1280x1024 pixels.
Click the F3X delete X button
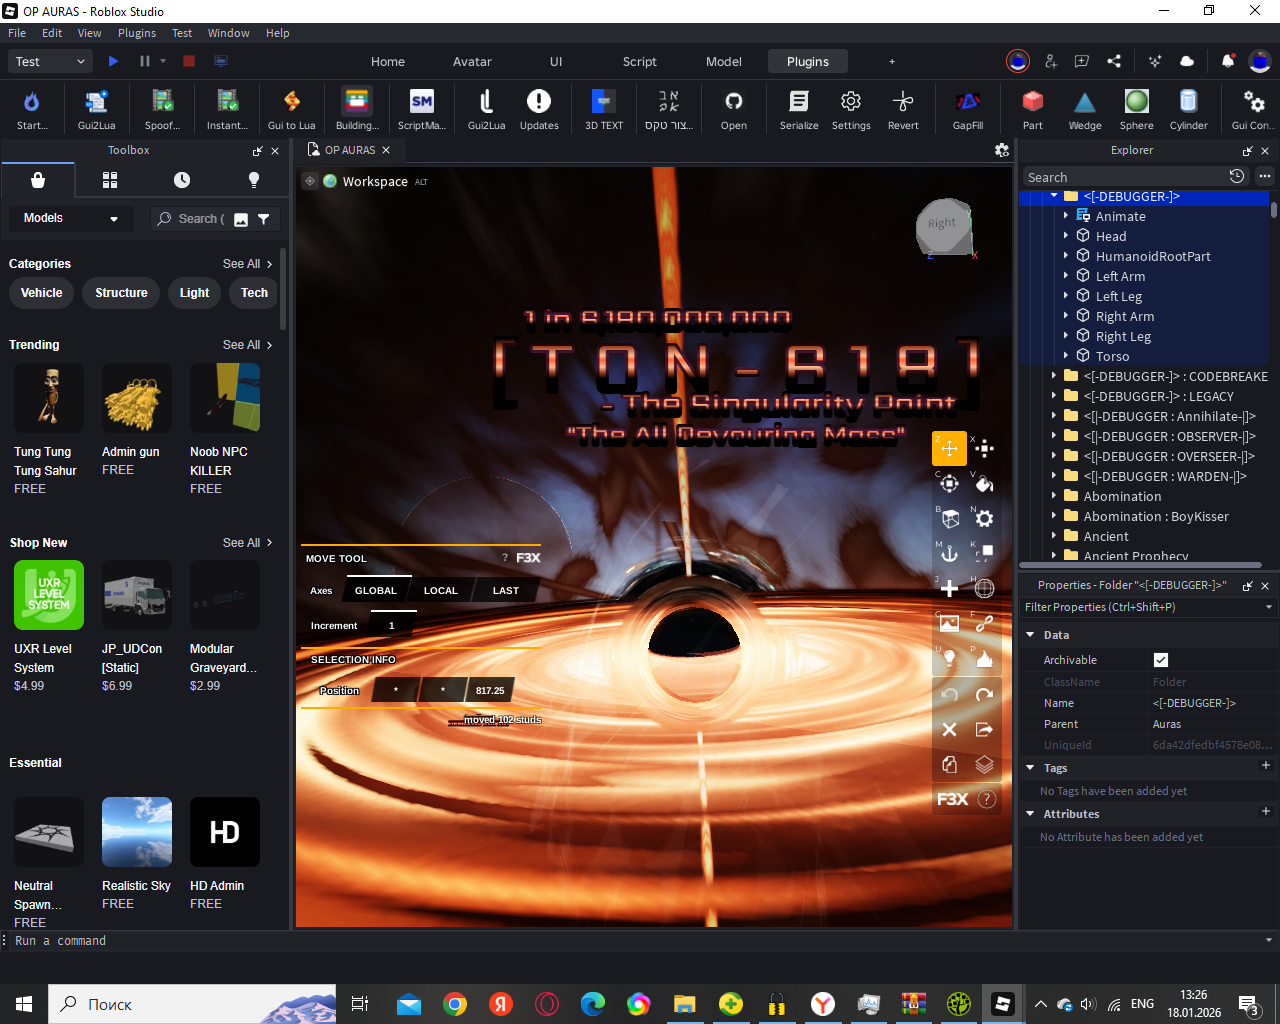(x=949, y=729)
